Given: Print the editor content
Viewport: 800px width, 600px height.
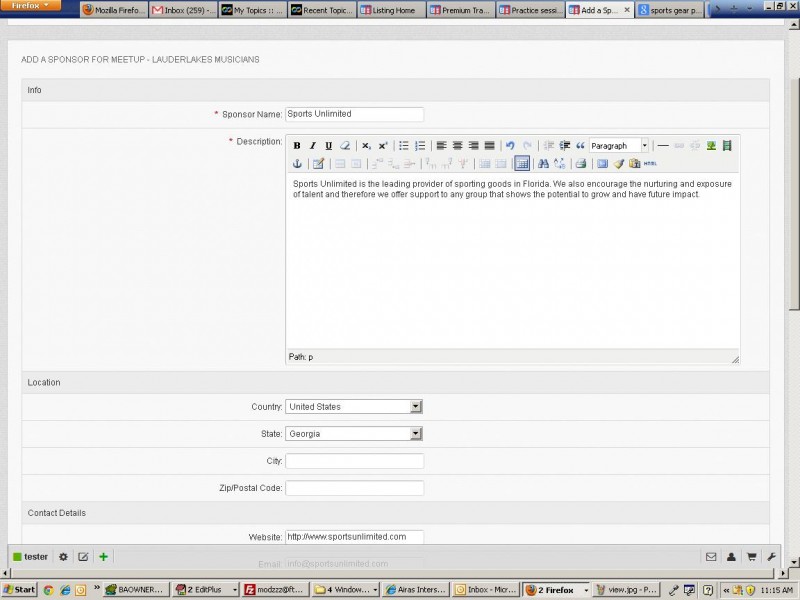Looking at the screenshot, I should pos(581,164).
